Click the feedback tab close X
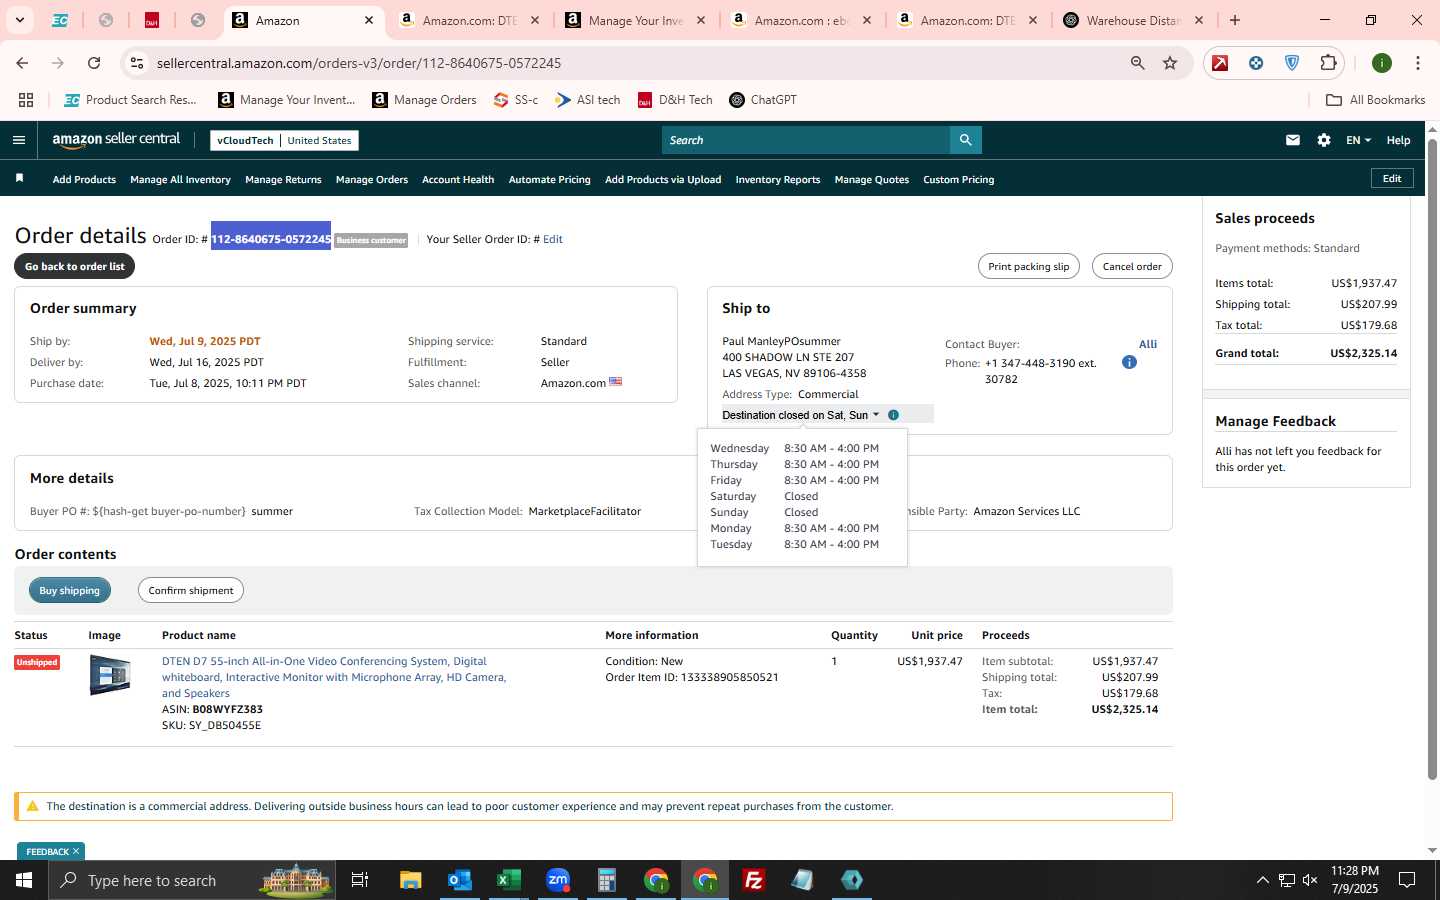The image size is (1440, 900). point(76,851)
